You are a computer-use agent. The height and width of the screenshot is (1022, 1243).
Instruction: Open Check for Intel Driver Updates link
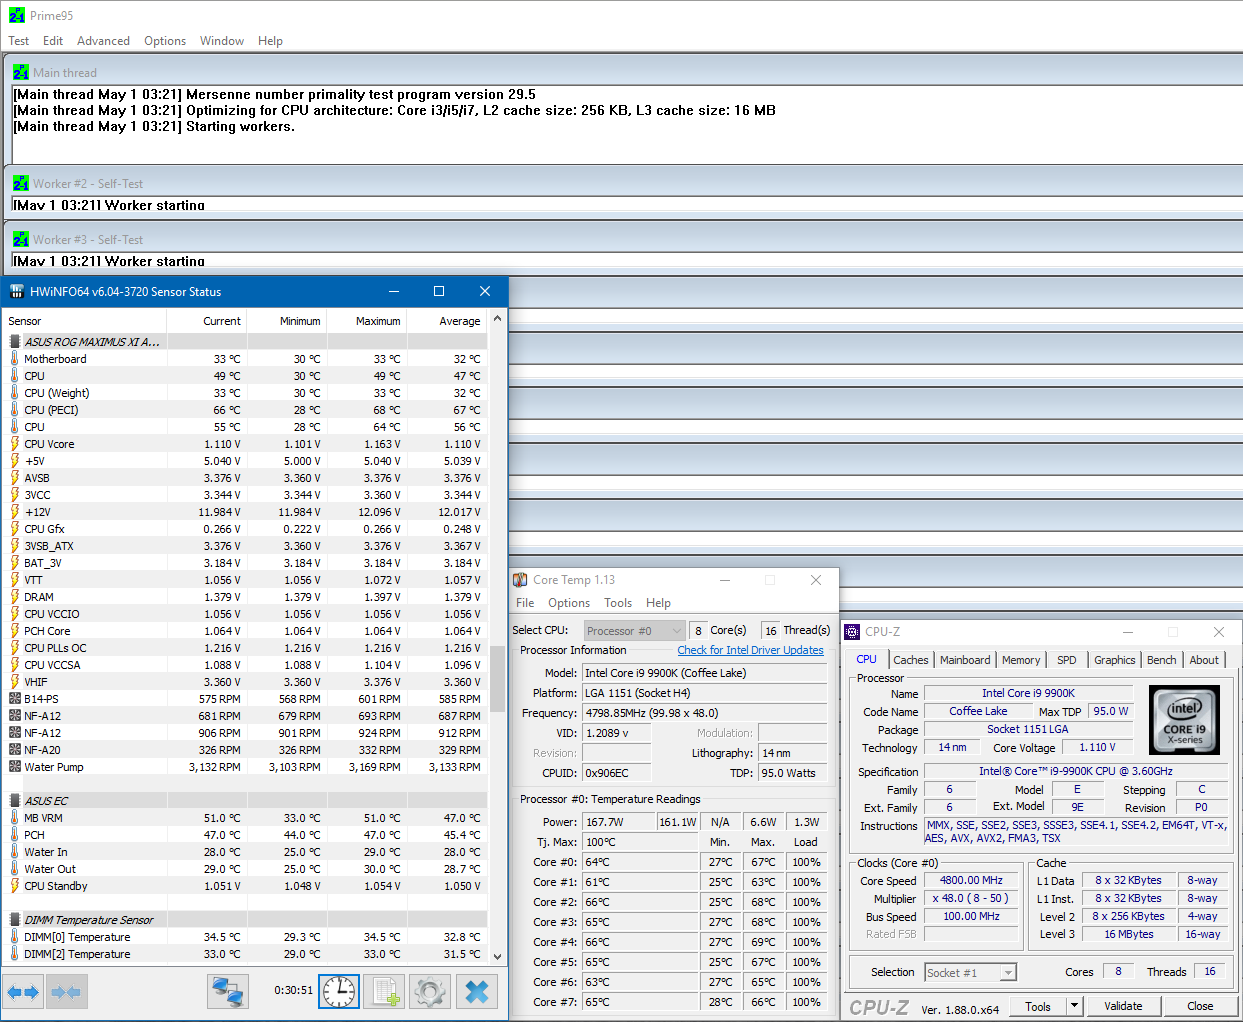(750, 650)
